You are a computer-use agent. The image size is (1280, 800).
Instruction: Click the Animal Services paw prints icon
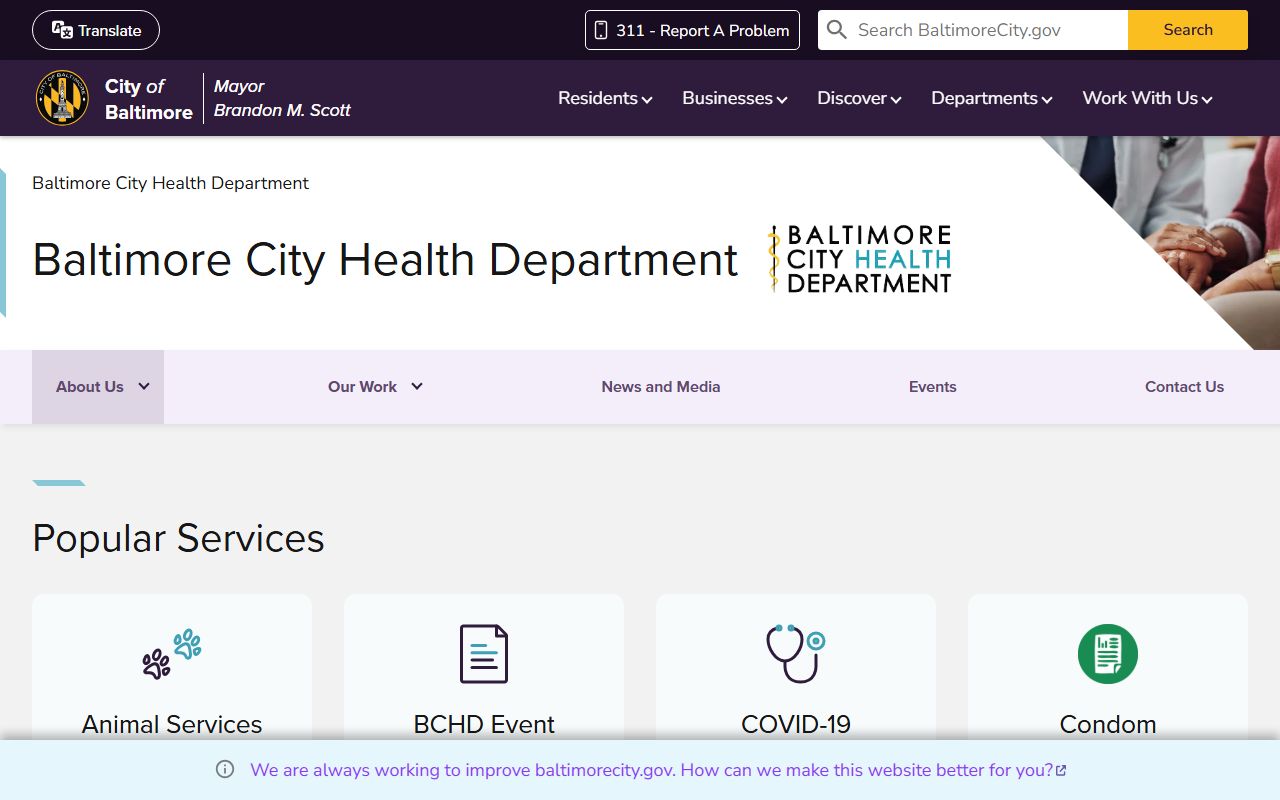(x=172, y=654)
